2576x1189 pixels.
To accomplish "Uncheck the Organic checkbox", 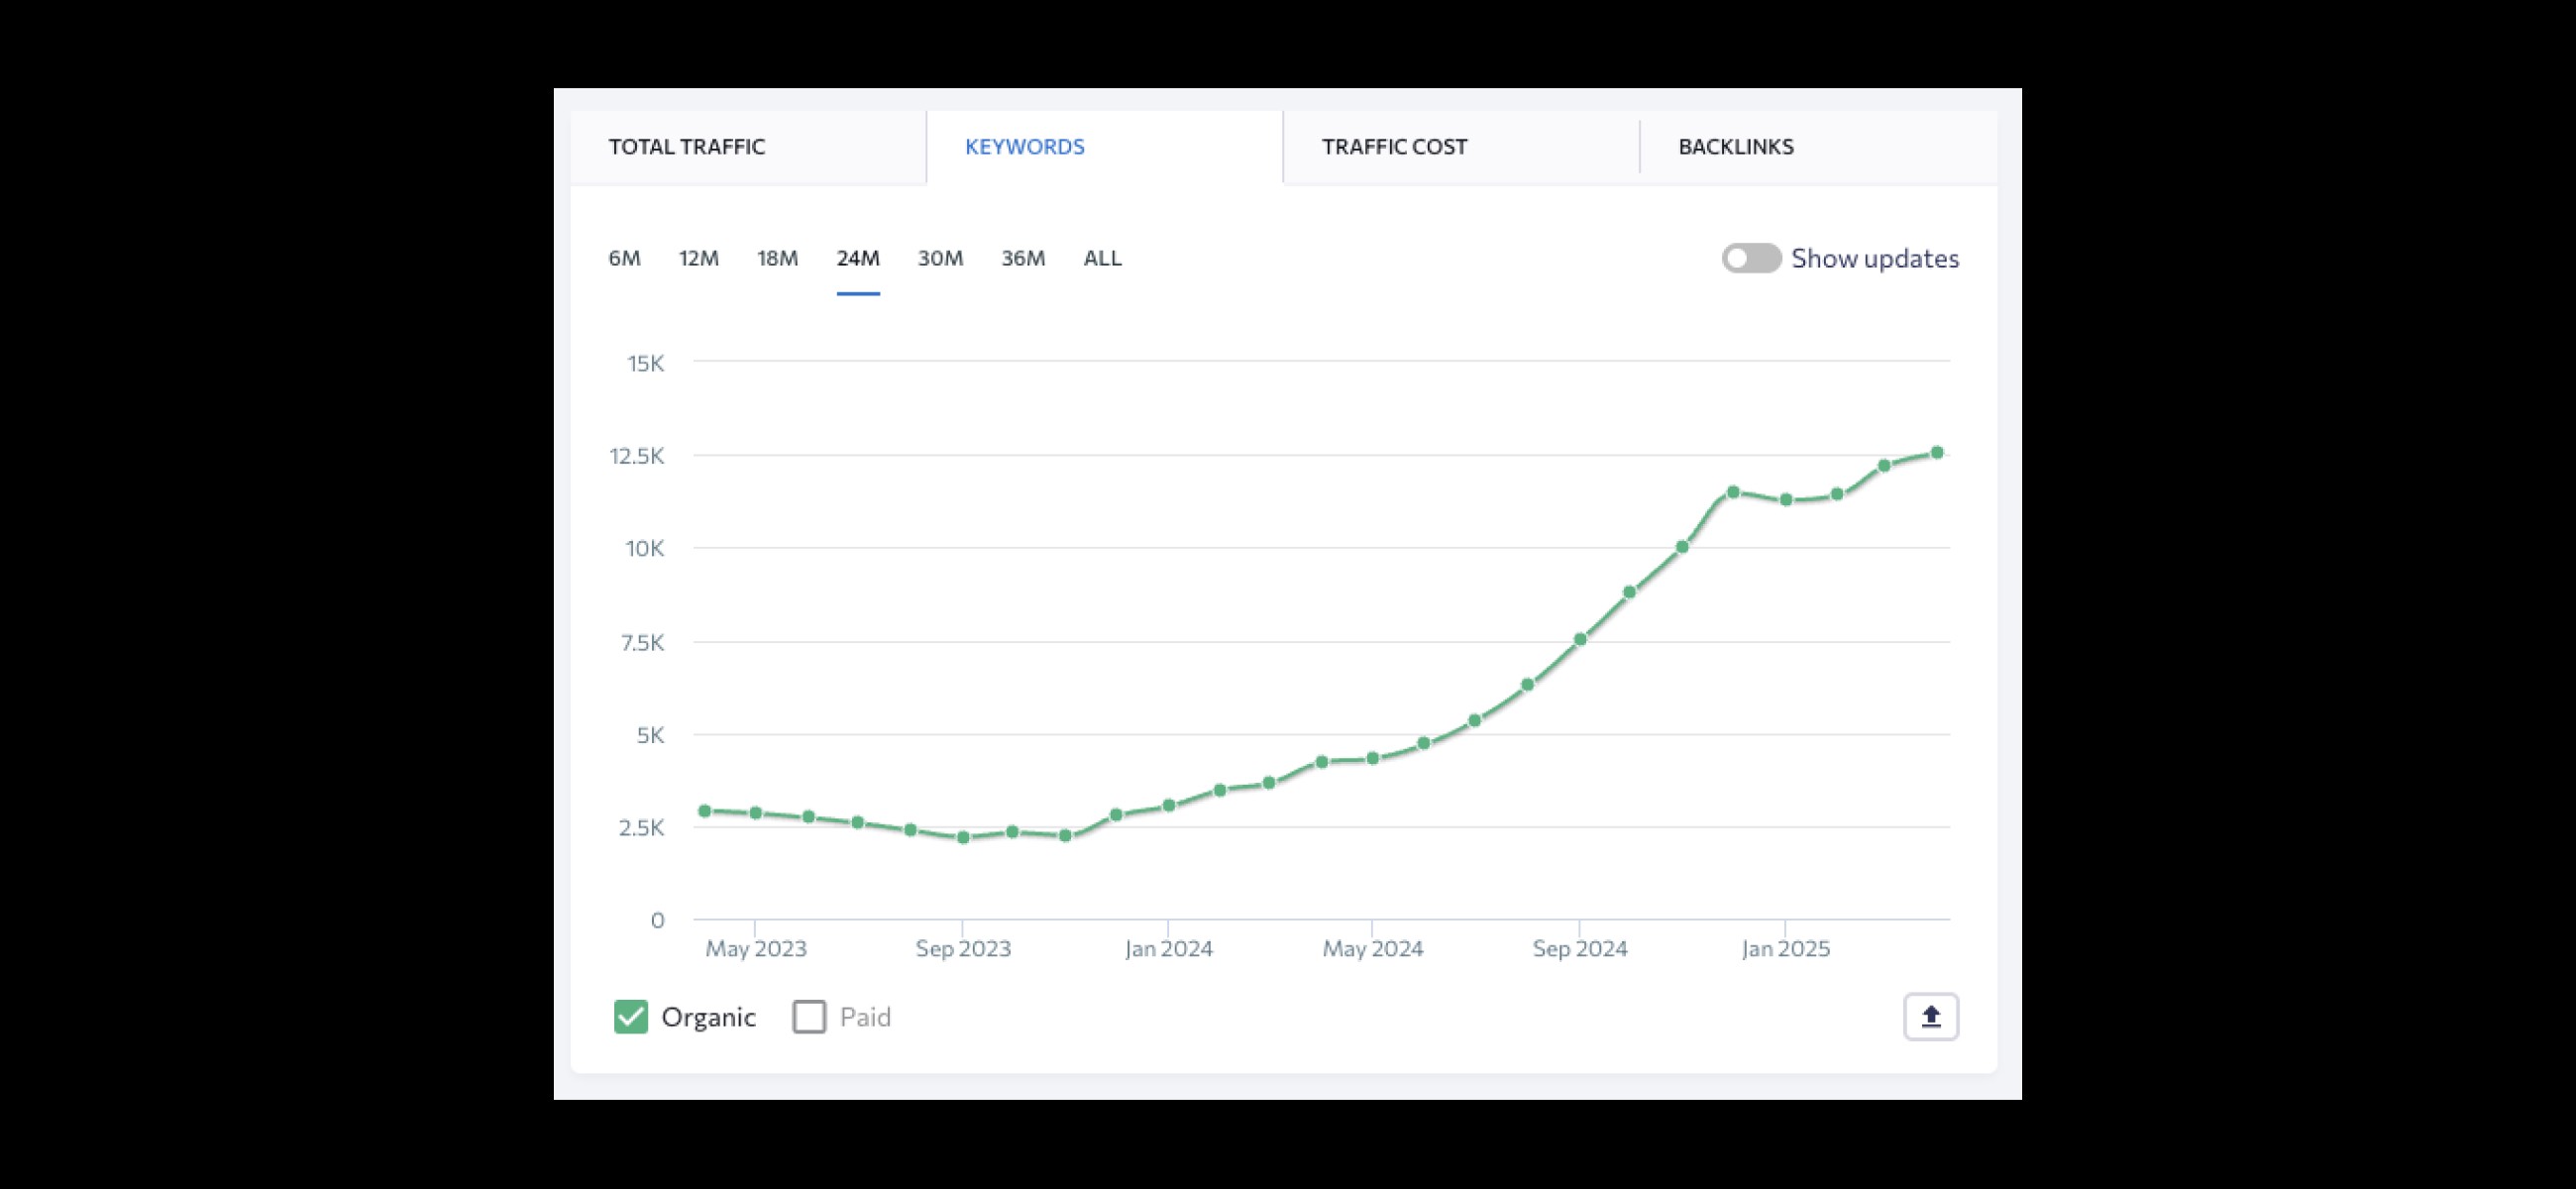I will coord(631,1016).
